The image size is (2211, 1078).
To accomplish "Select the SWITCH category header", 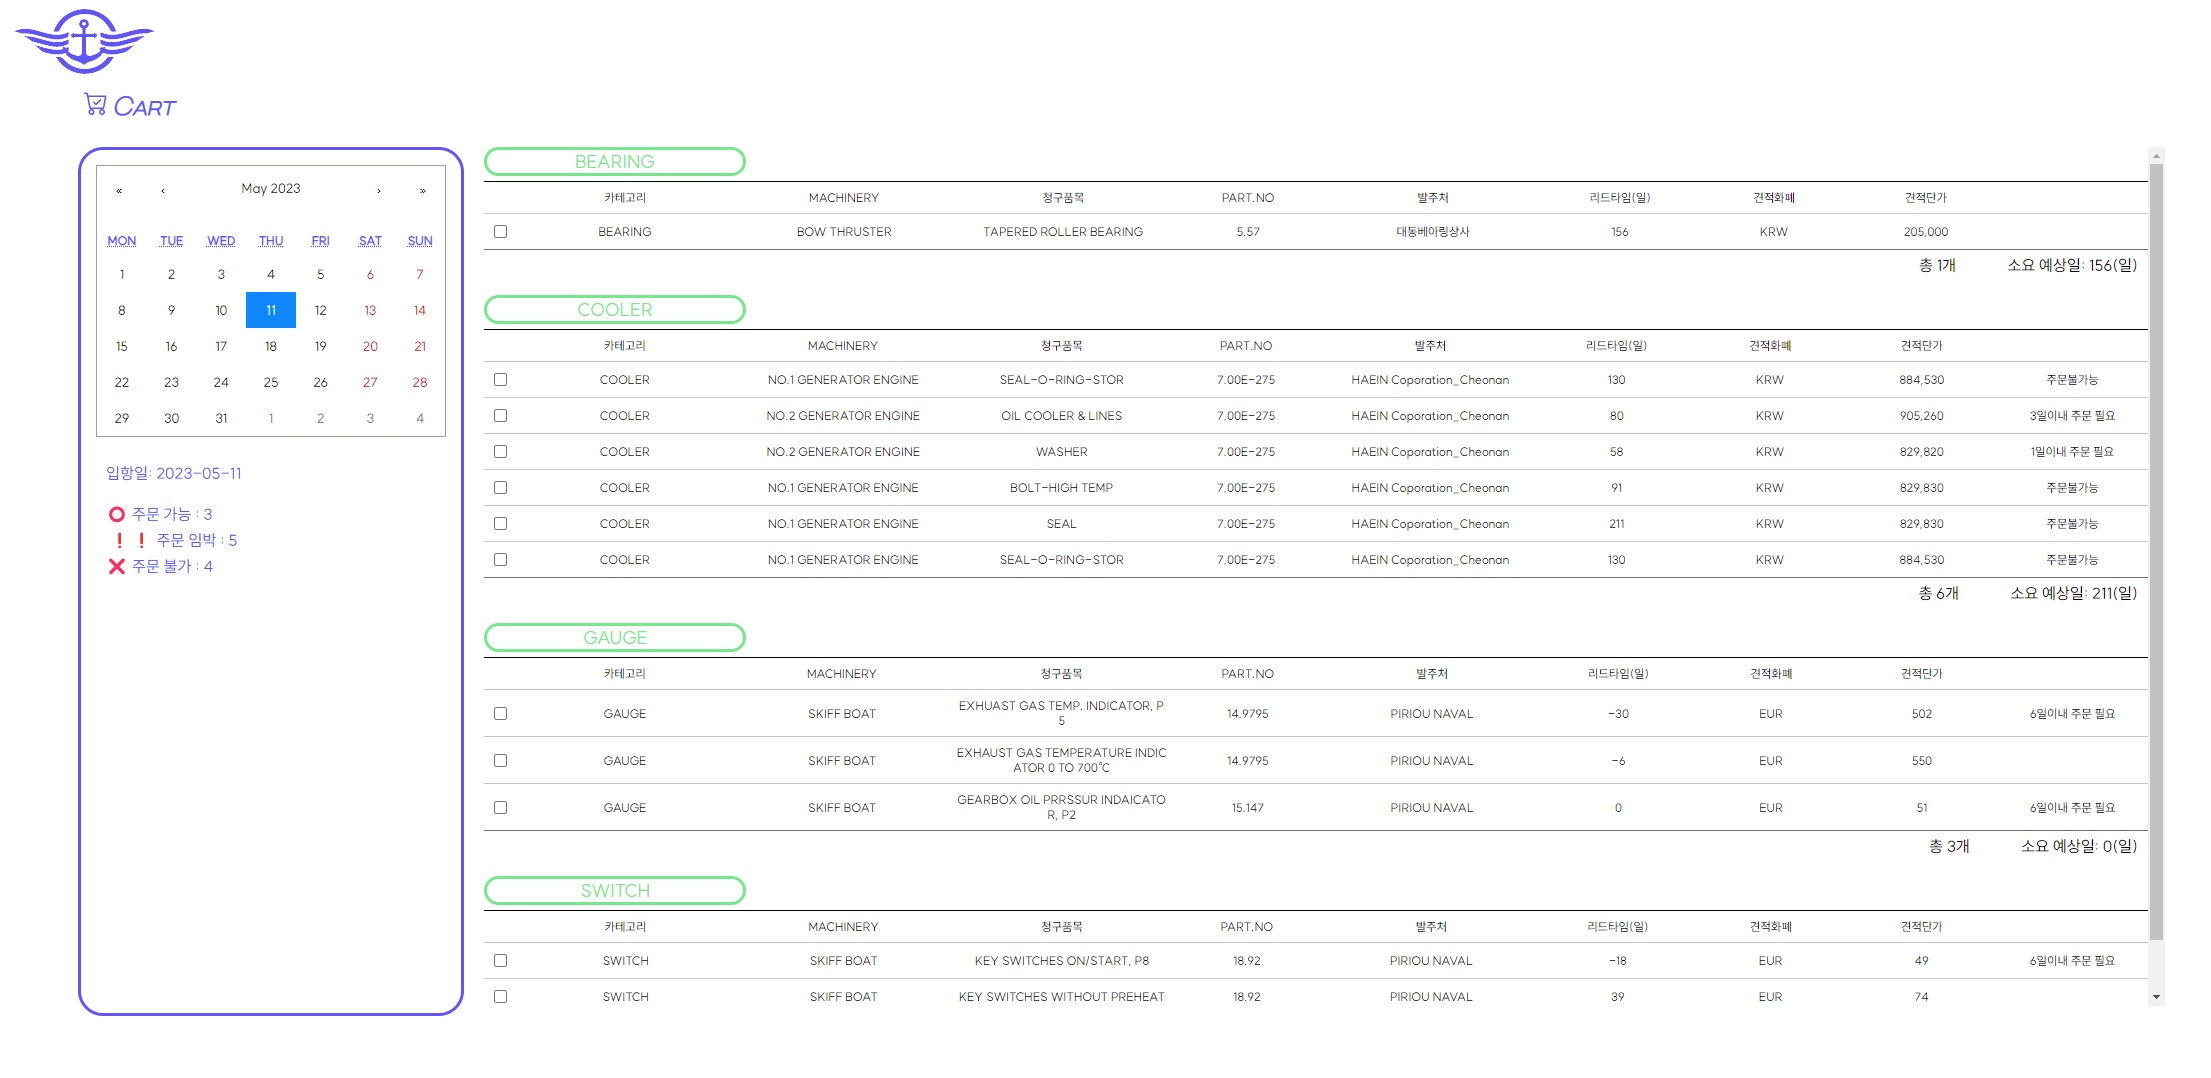I will pyautogui.click(x=614, y=890).
